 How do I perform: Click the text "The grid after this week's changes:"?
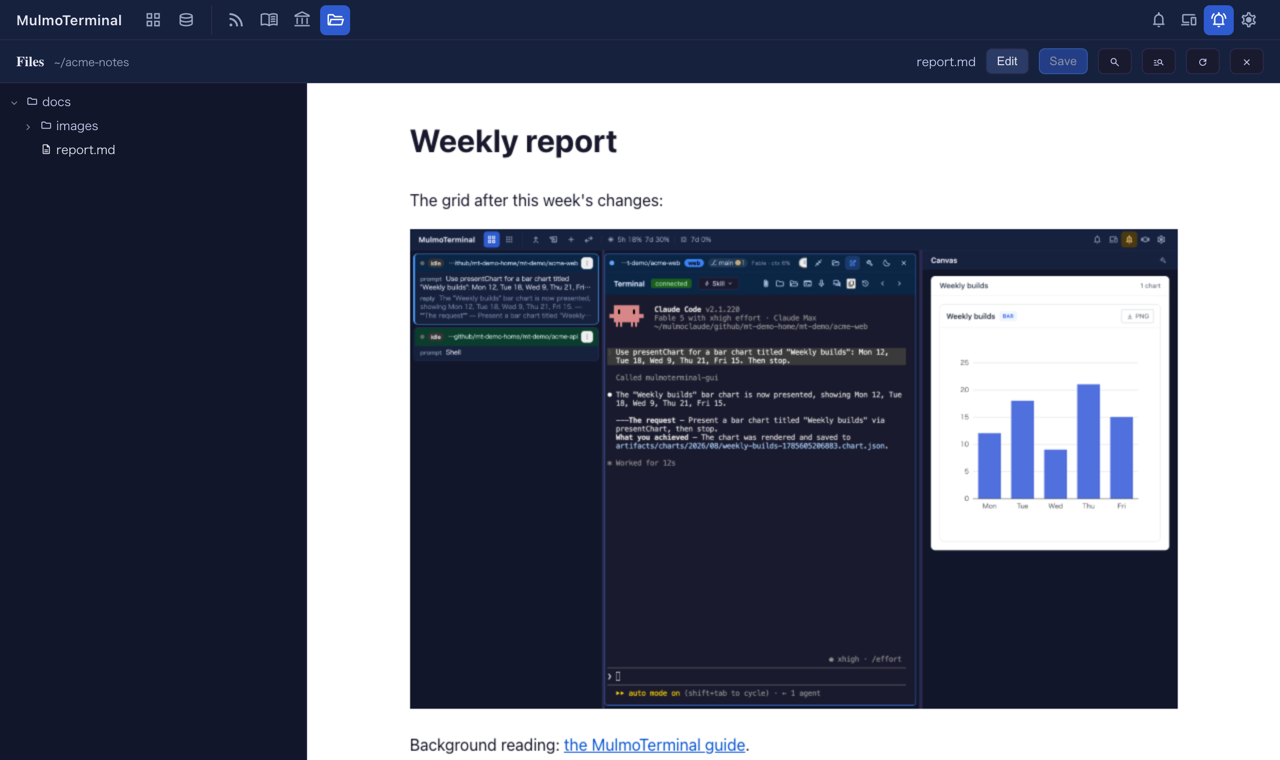coord(536,200)
